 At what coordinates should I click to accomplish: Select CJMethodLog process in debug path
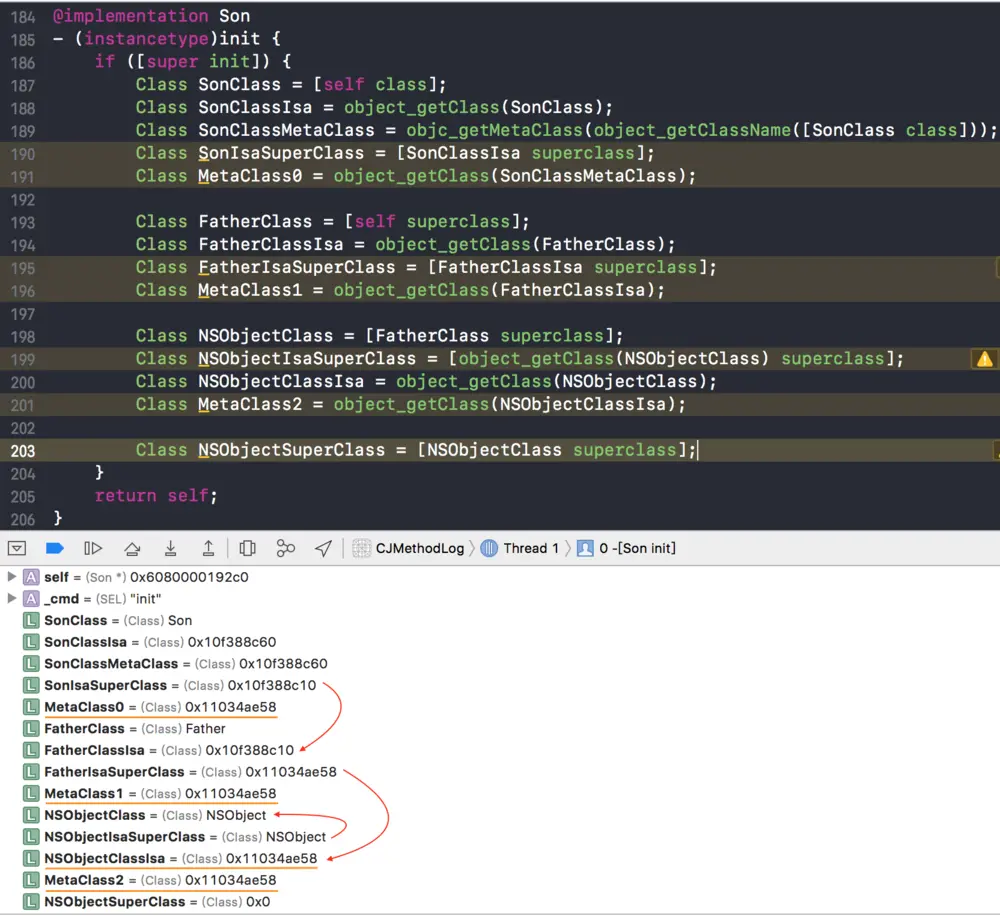409,548
